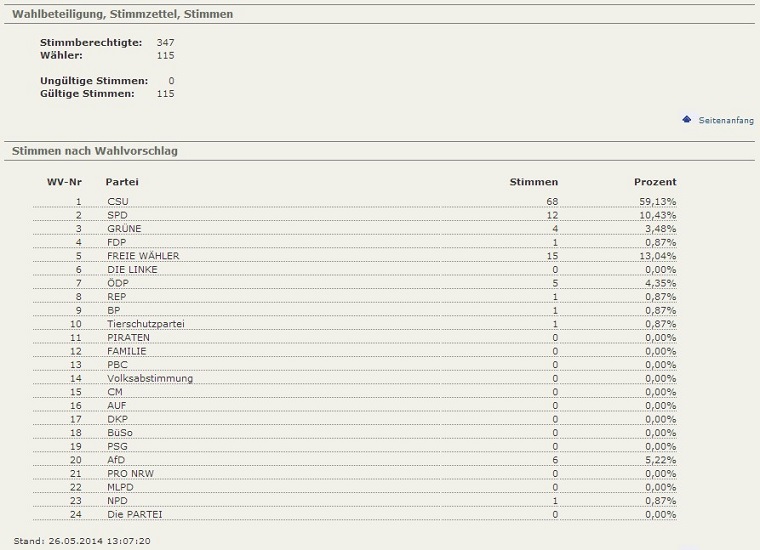
Task: Click WV-Nr 24 cell
Action: pos(76,514)
